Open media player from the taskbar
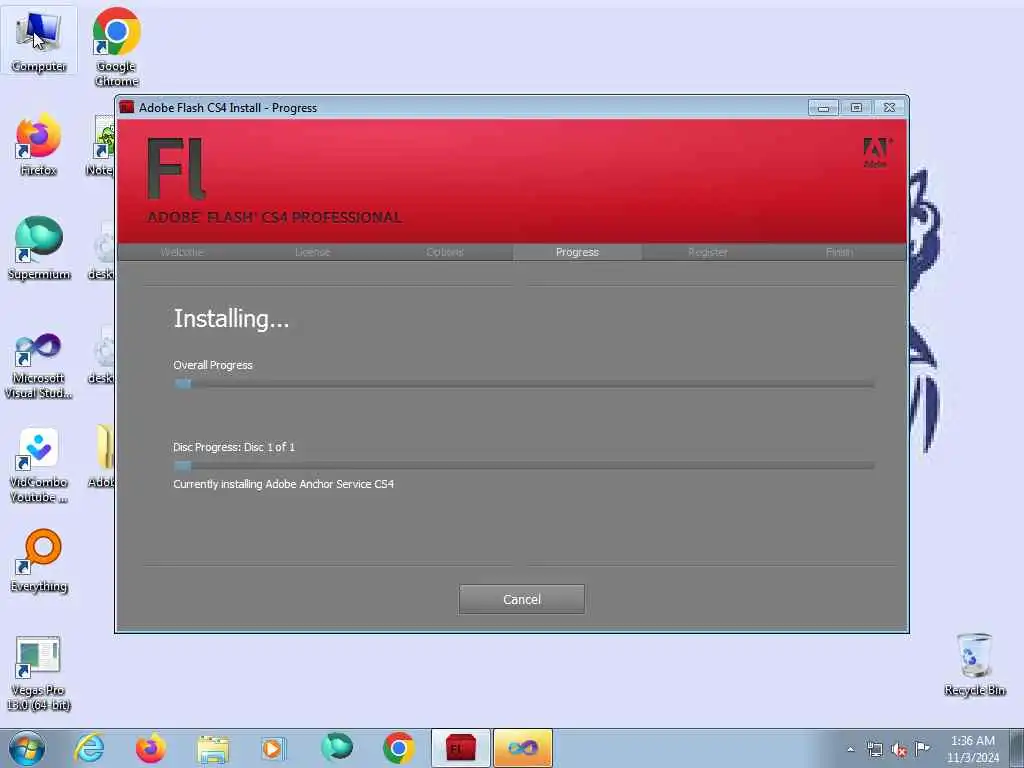The width and height of the screenshot is (1024, 768). pyautogui.click(x=274, y=748)
